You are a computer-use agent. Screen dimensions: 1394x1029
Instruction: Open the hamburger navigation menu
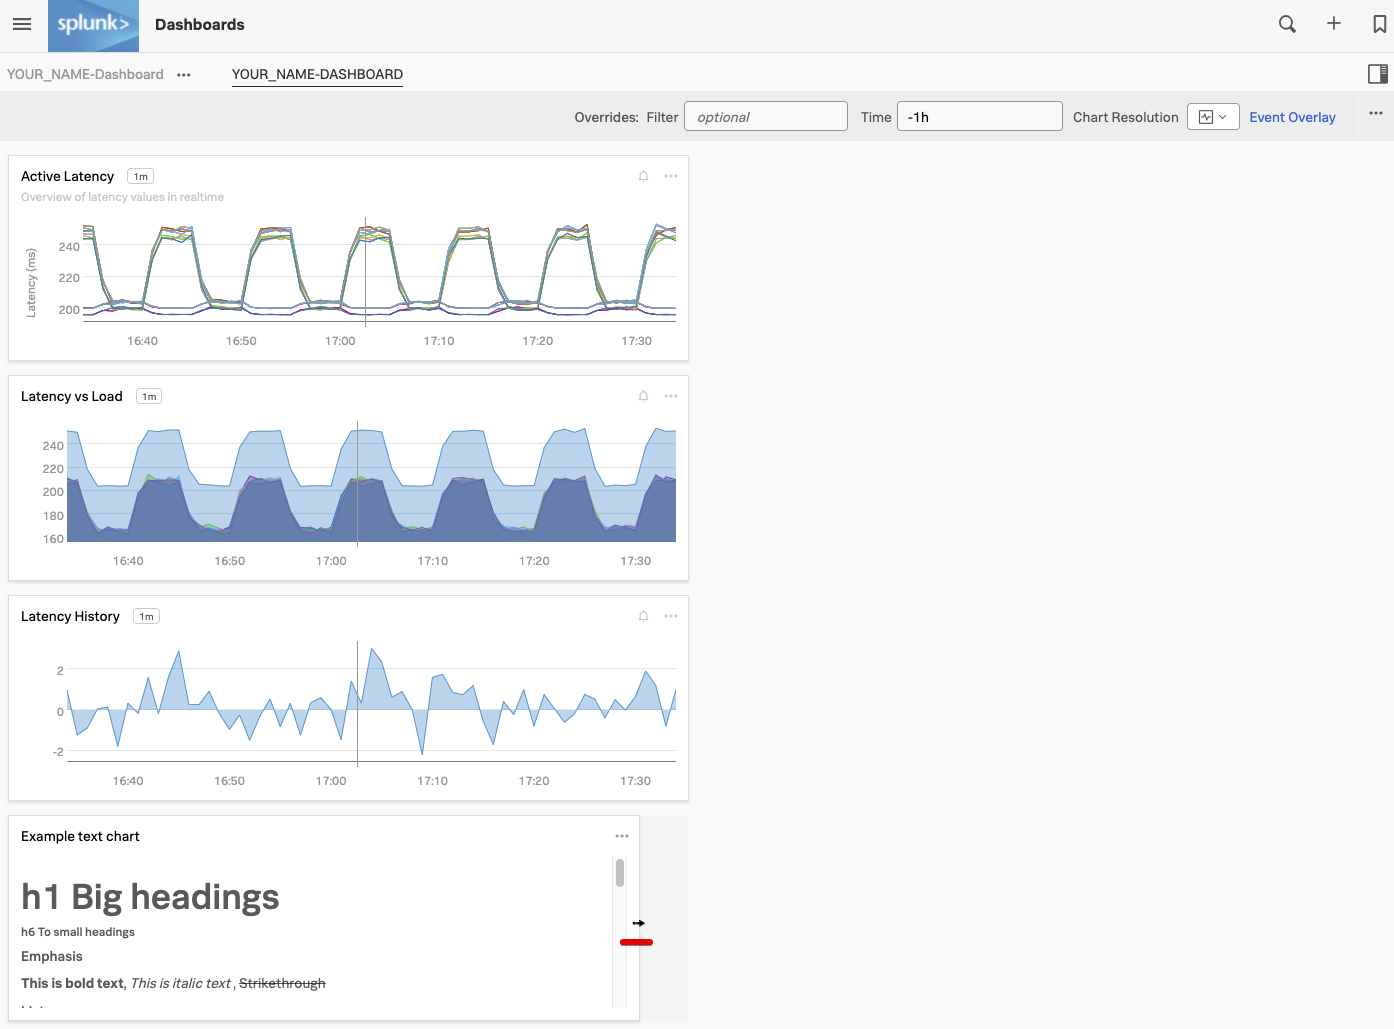click(22, 24)
